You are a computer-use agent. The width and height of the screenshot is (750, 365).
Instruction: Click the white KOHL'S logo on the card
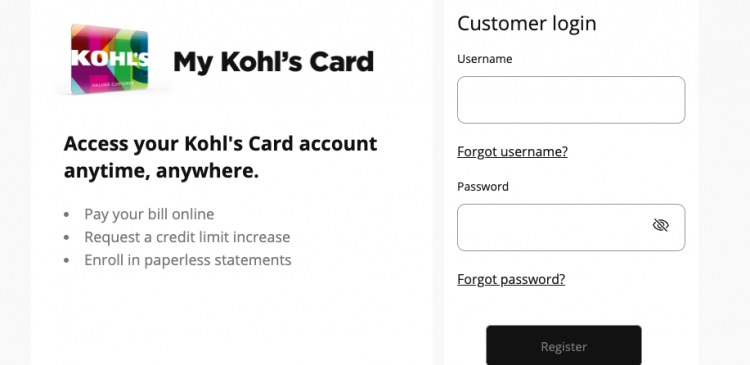(x=110, y=58)
